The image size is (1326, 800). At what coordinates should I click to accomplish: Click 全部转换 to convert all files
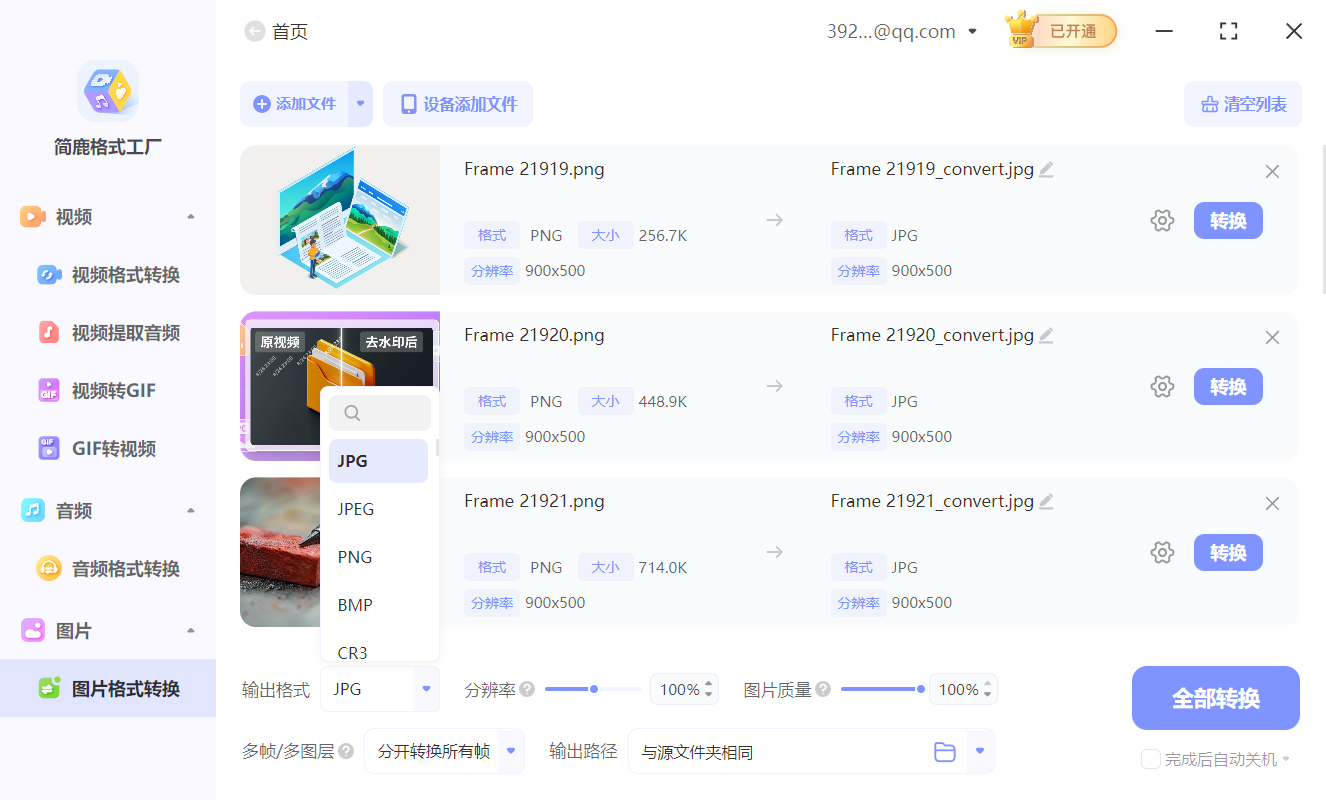click(1215, 697)
